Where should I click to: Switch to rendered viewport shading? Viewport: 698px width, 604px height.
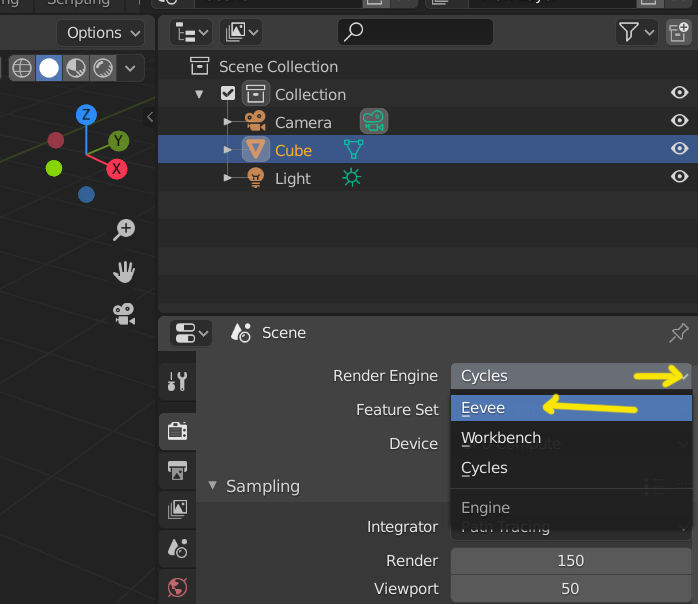pyautogui.click(x=103, y=68)
